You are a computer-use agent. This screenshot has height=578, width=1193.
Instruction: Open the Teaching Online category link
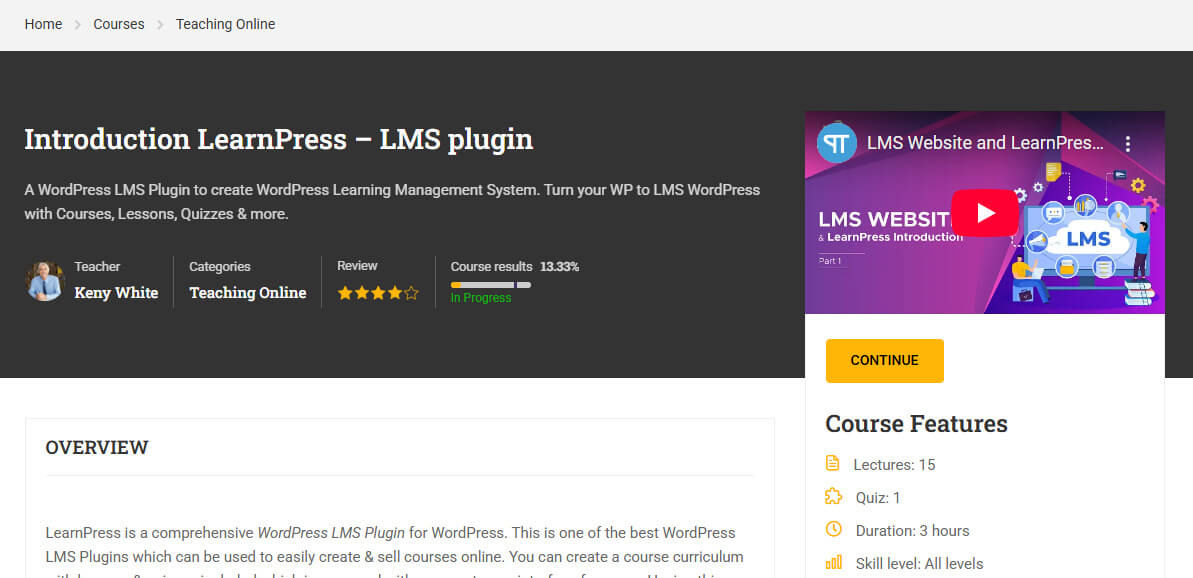[x=248, y=293]
